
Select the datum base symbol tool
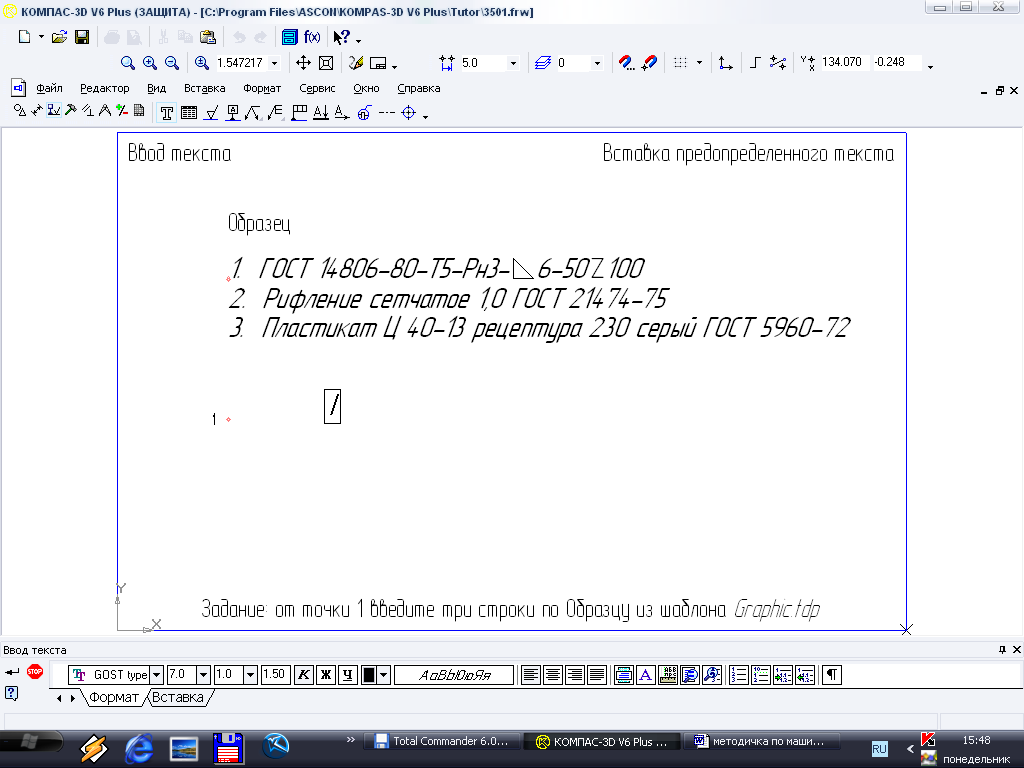(232, 113)
